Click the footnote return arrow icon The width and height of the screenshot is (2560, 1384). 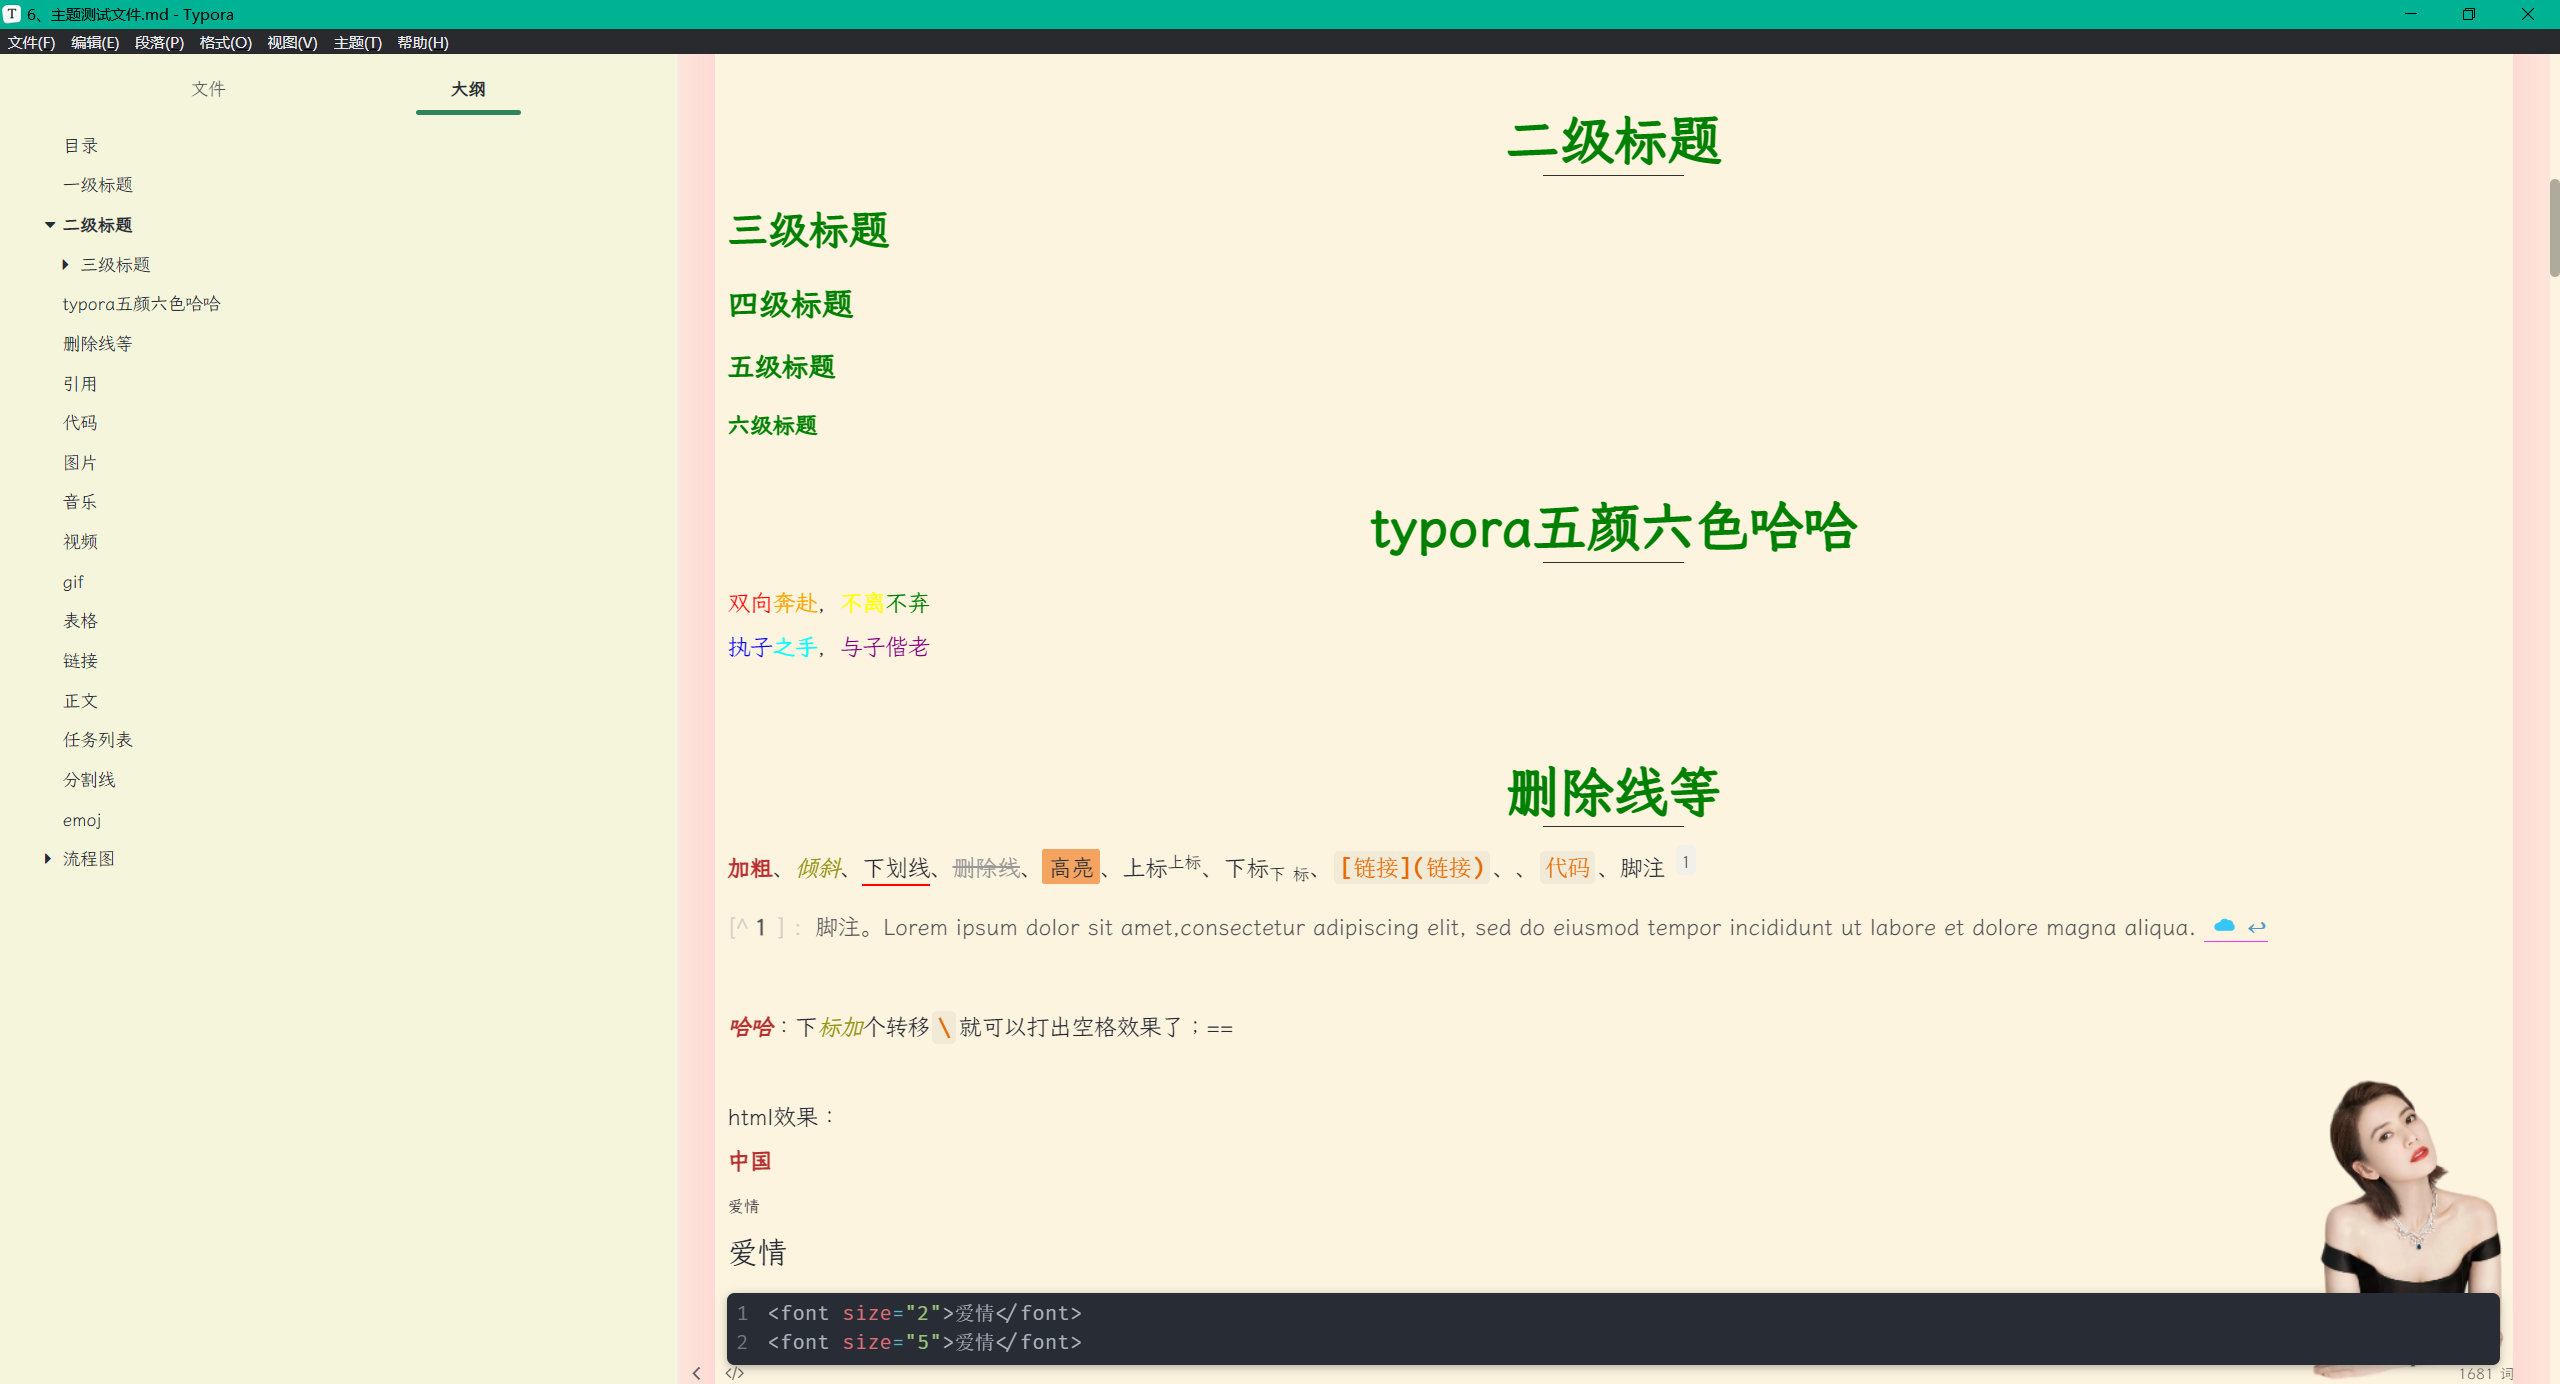point(2257,927)
